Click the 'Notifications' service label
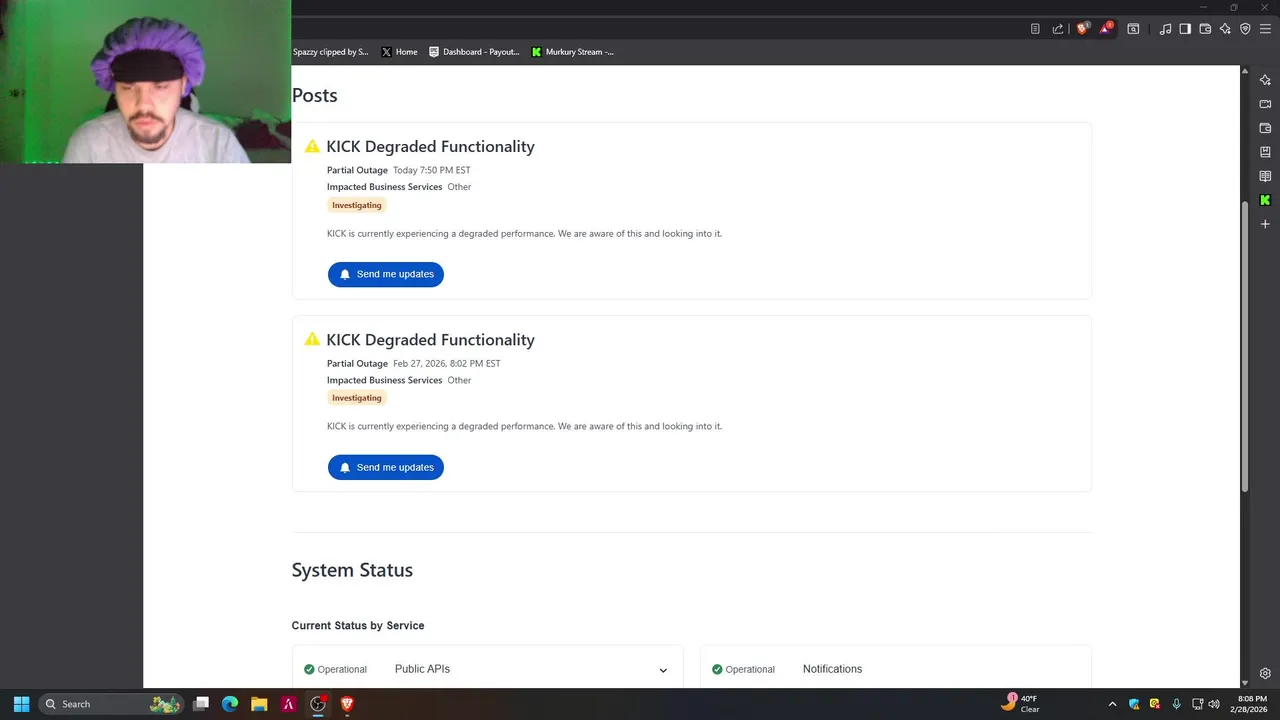This screenshot has width=1280, height=720. point(832,669)
